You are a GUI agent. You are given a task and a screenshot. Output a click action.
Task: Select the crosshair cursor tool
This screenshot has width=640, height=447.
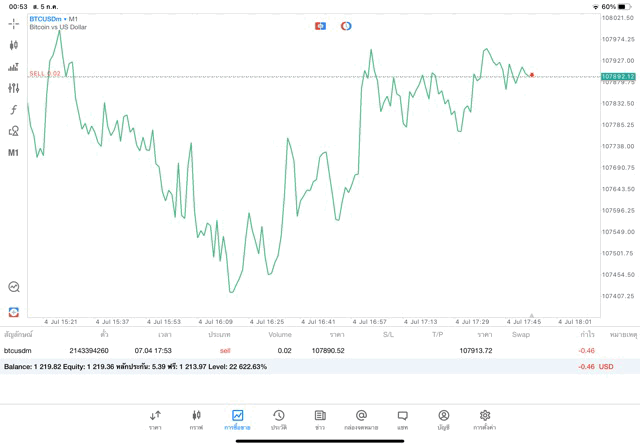click(14, 22)
